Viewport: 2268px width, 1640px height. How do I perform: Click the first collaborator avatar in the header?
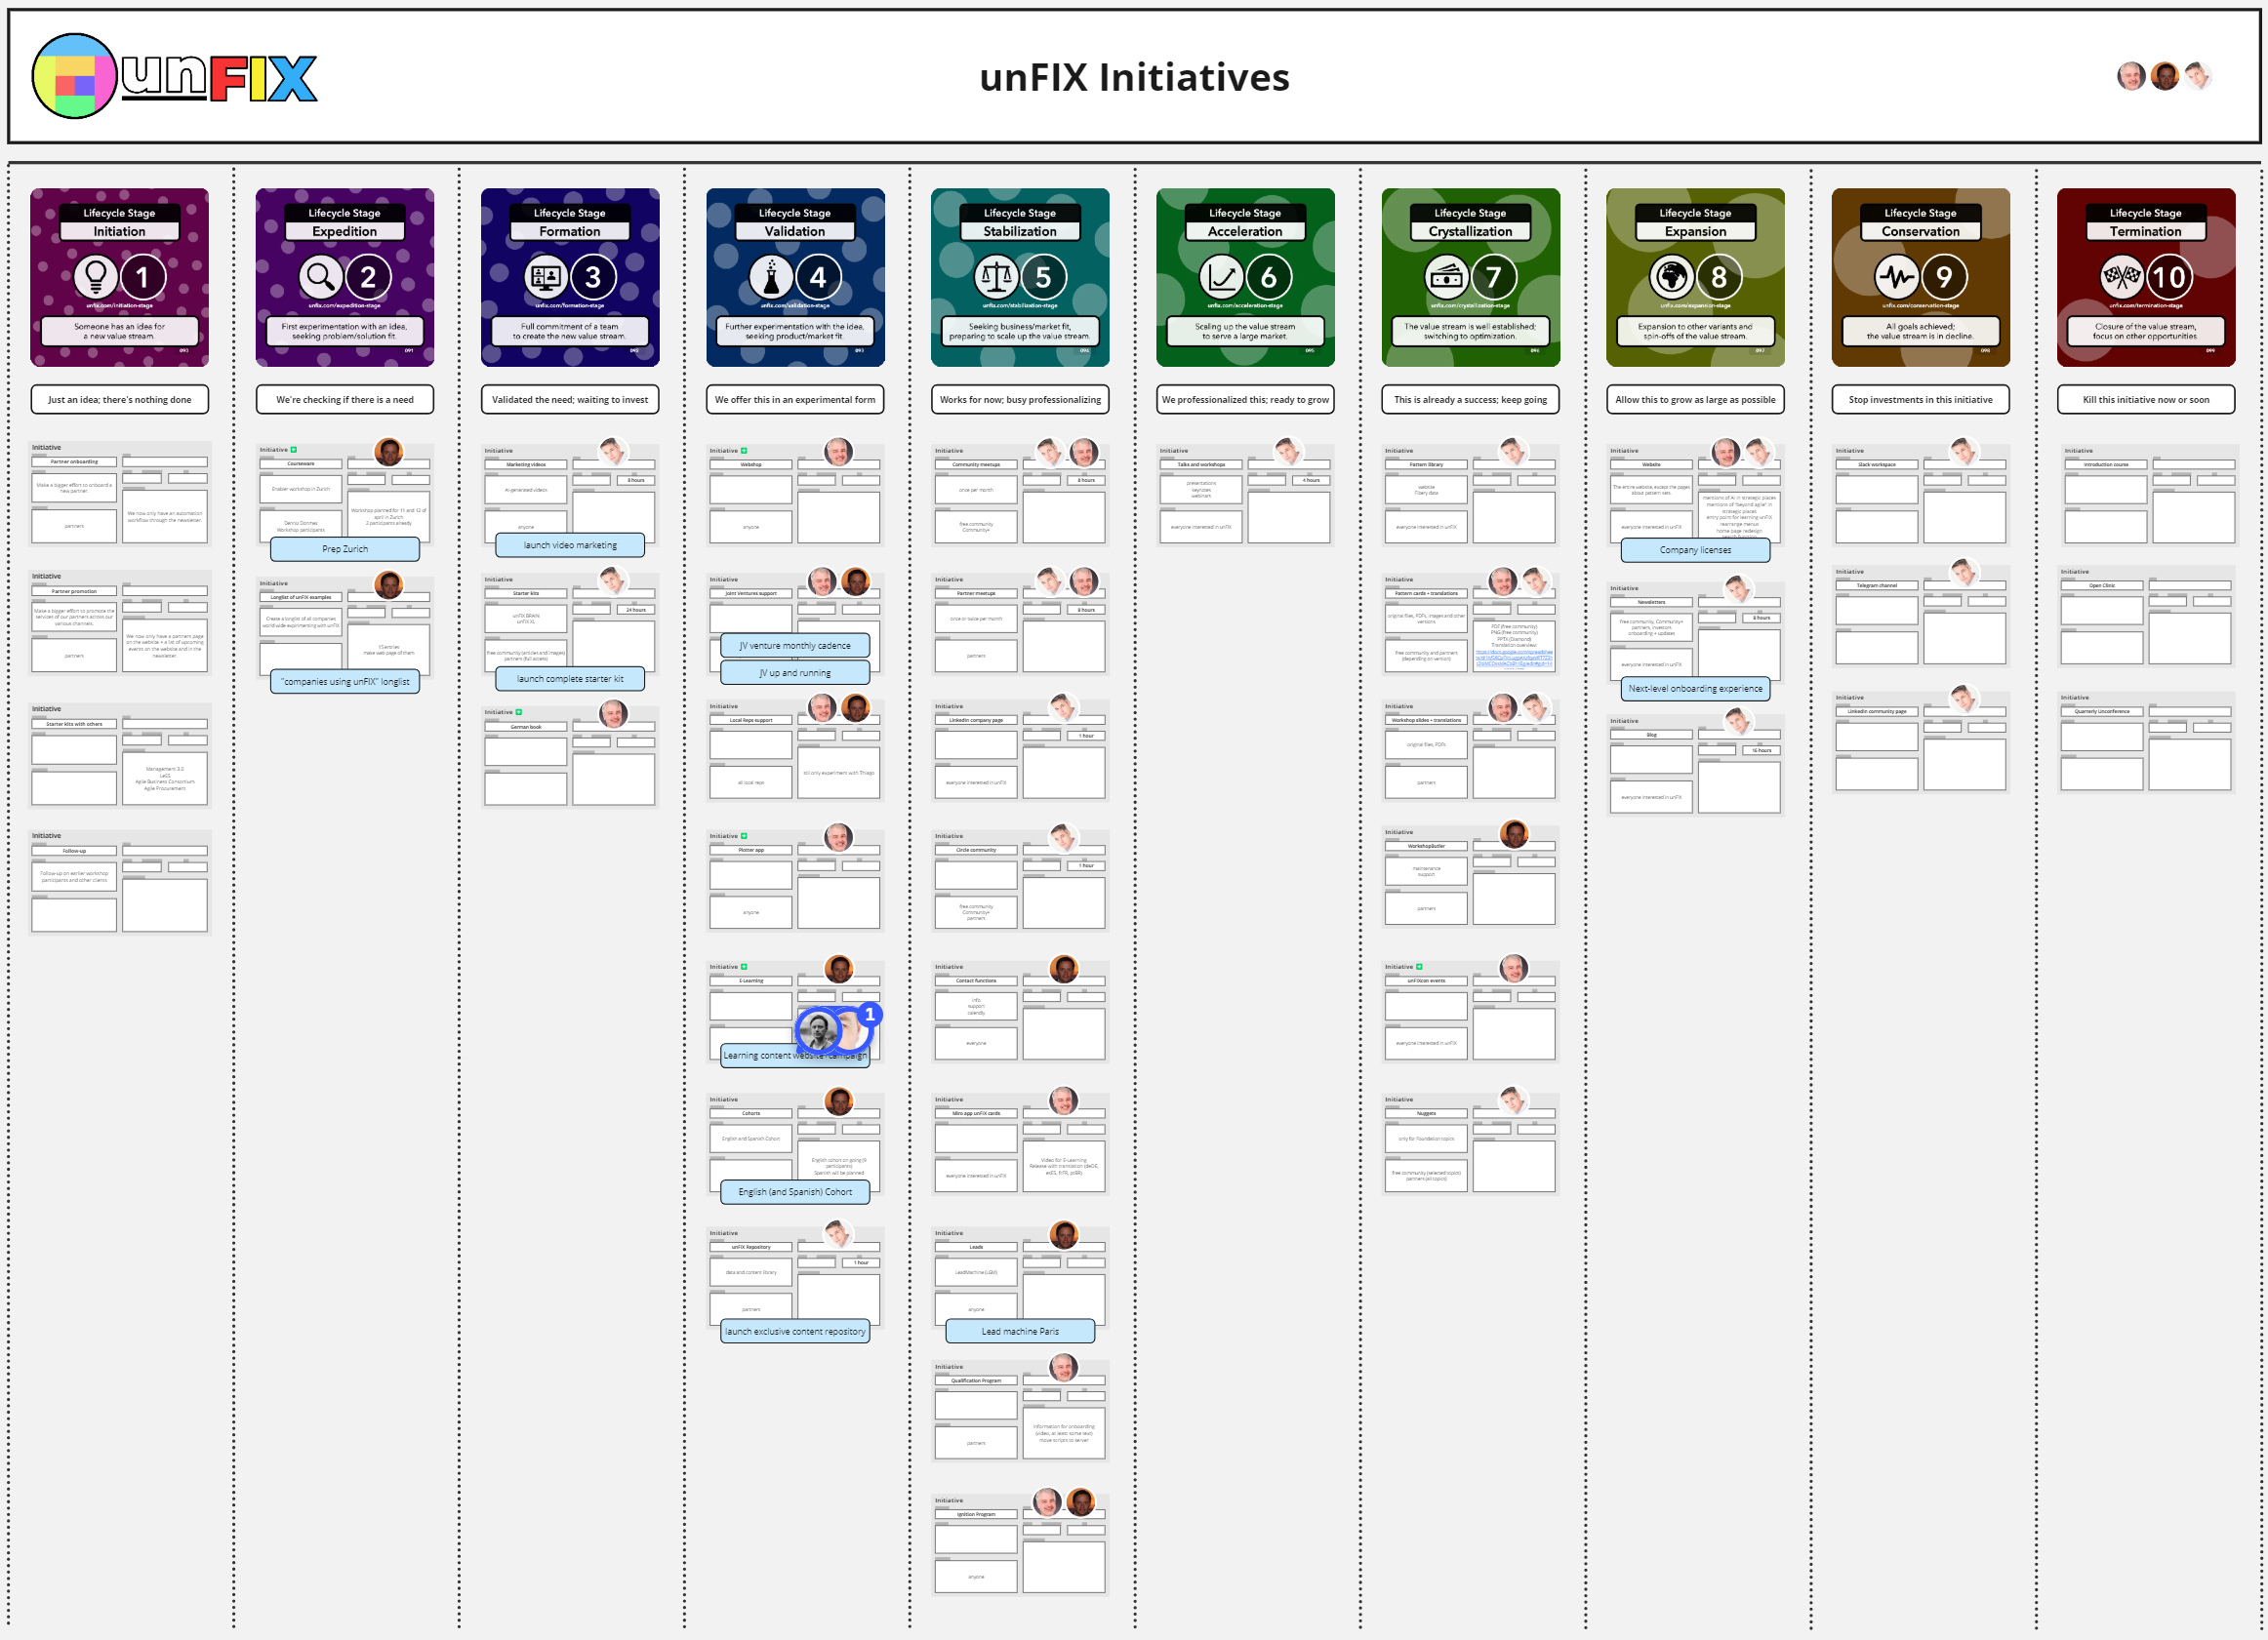click(x=2130, y=76)
